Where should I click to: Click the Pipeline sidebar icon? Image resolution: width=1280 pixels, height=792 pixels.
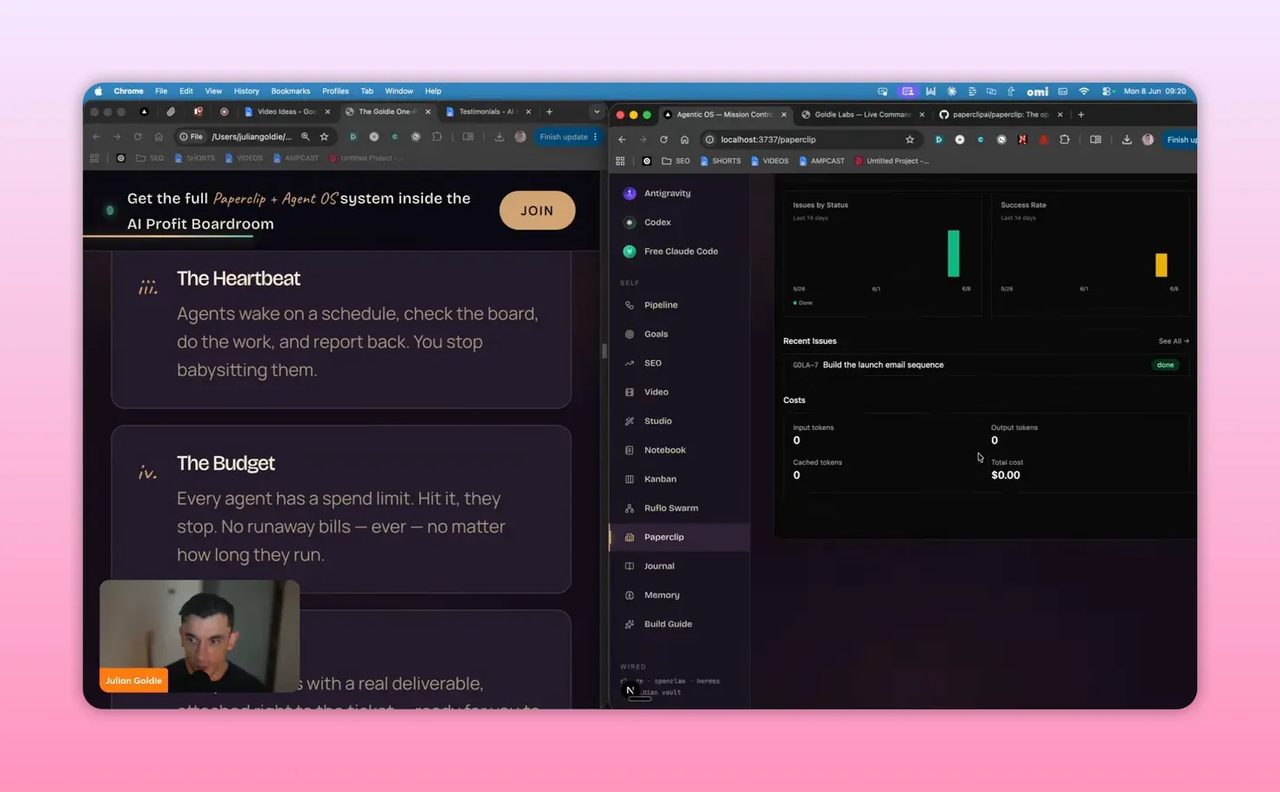(629, 305)
